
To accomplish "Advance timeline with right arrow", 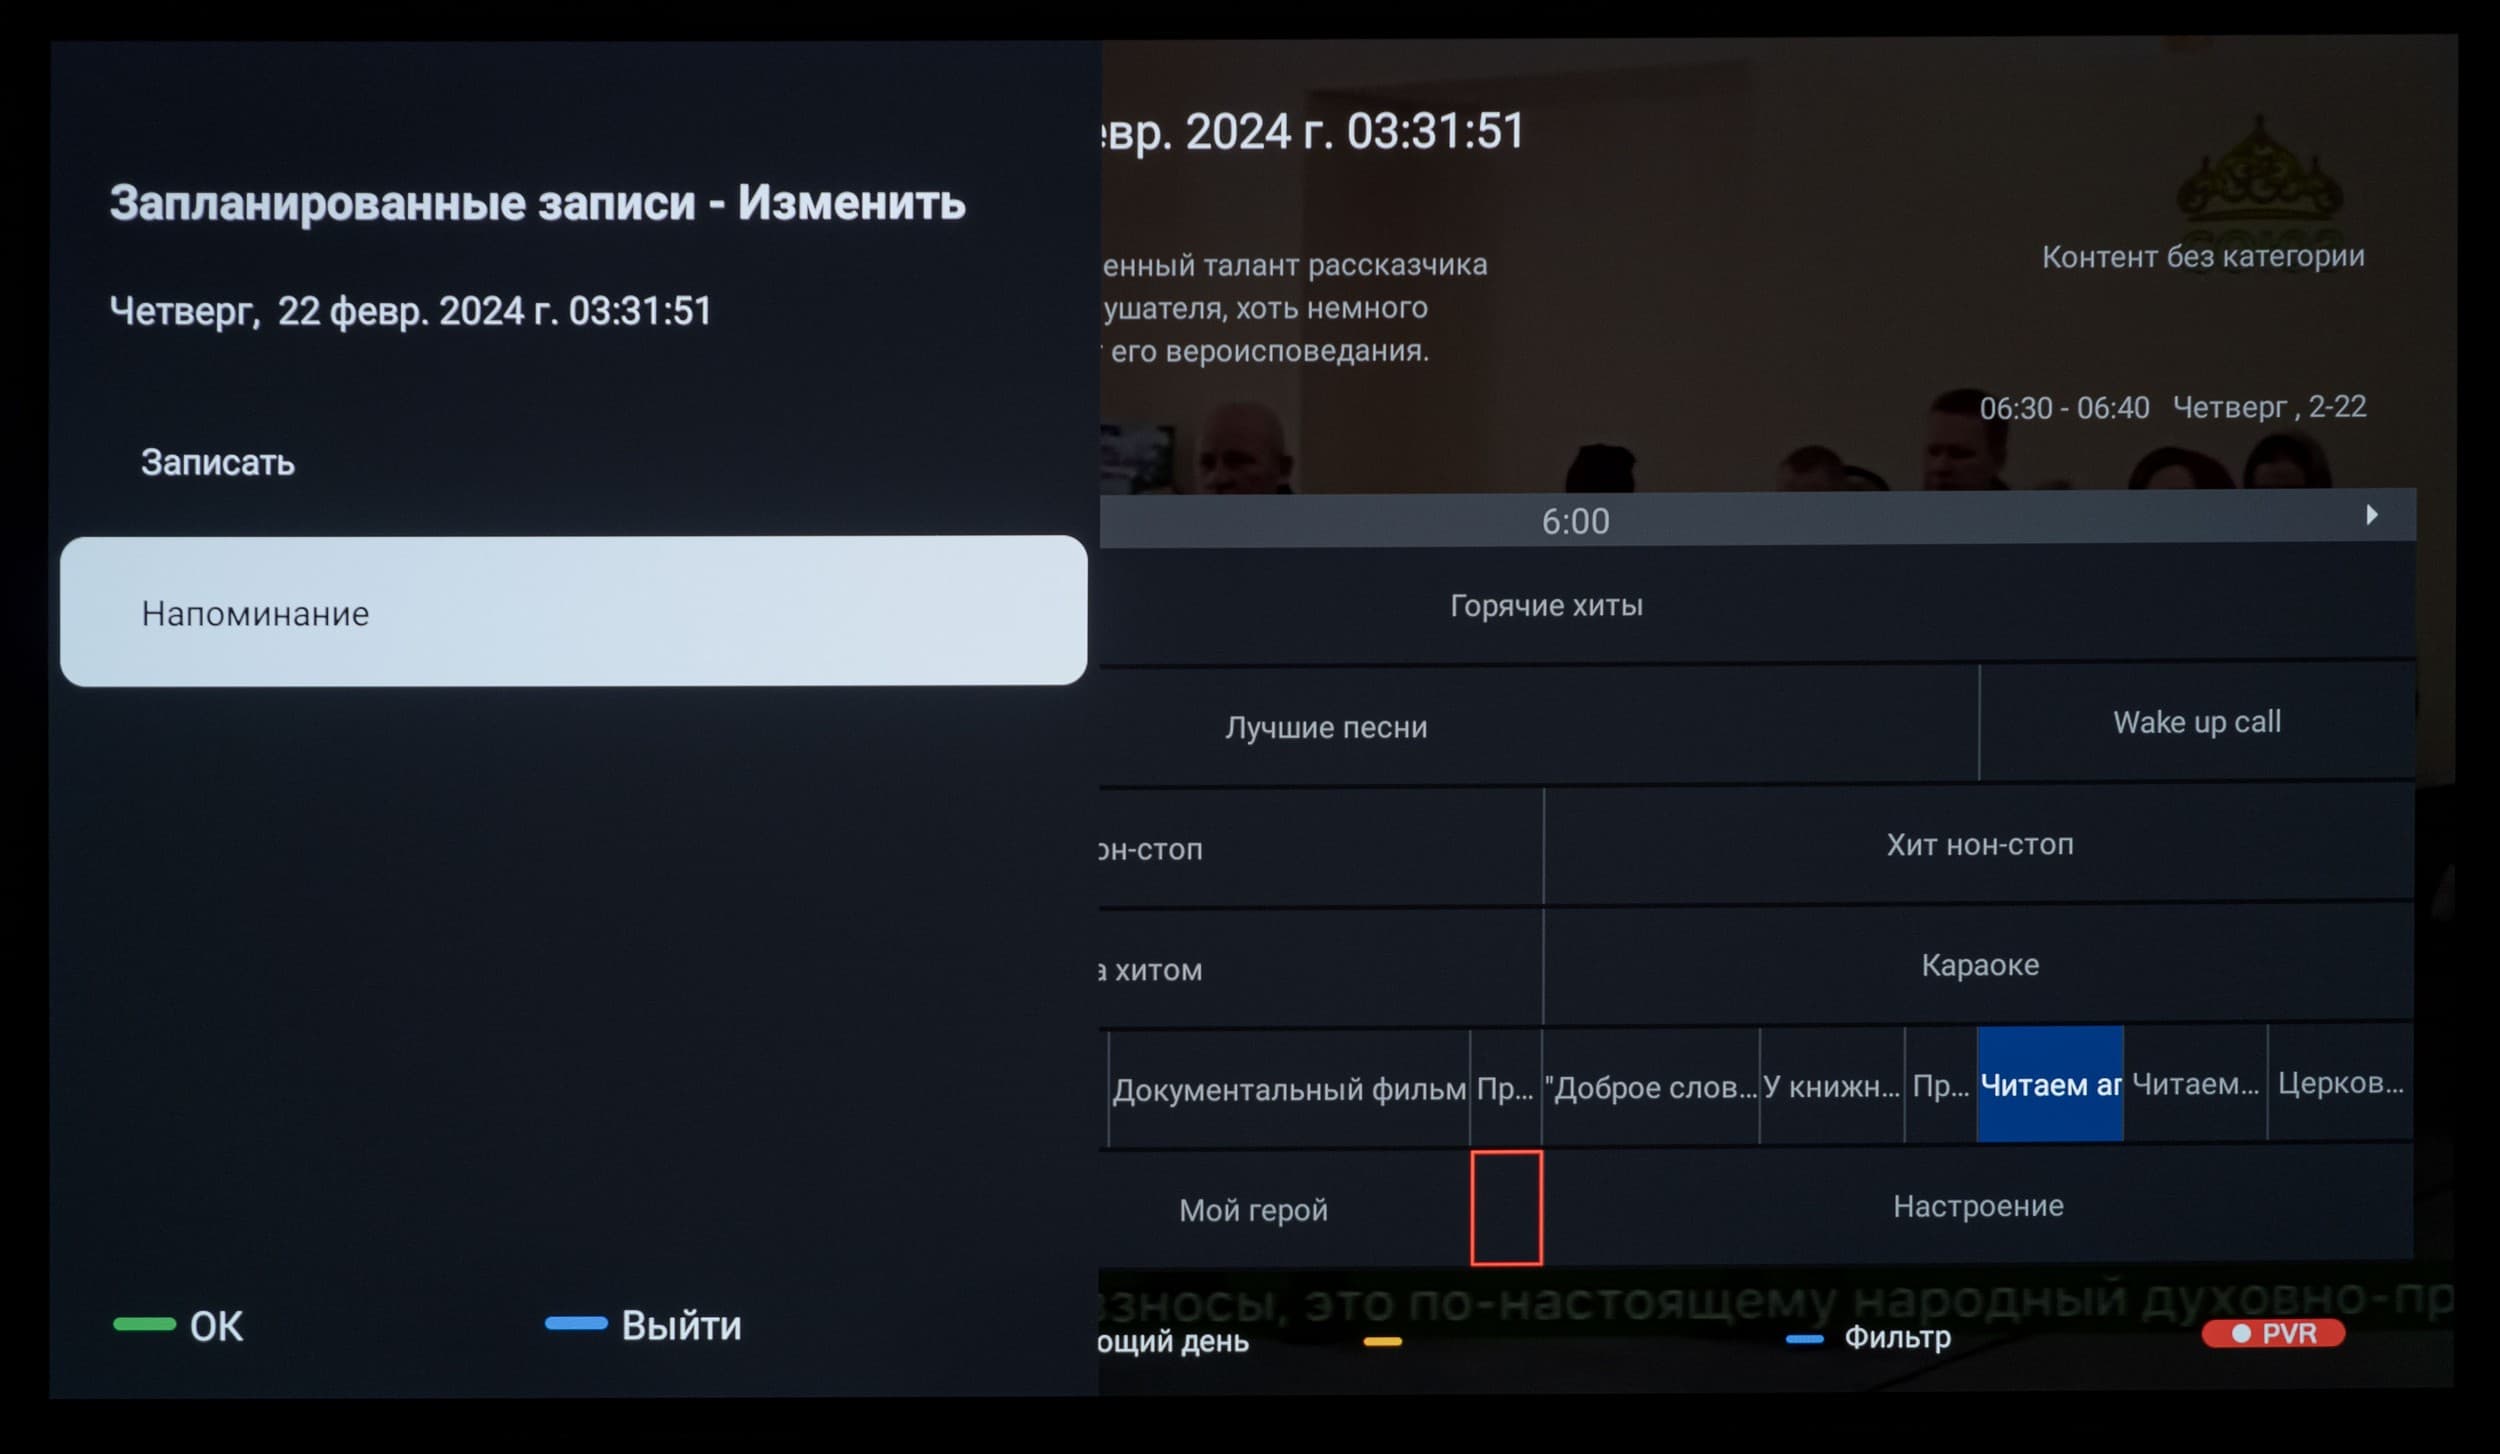I will [2371, 515].
